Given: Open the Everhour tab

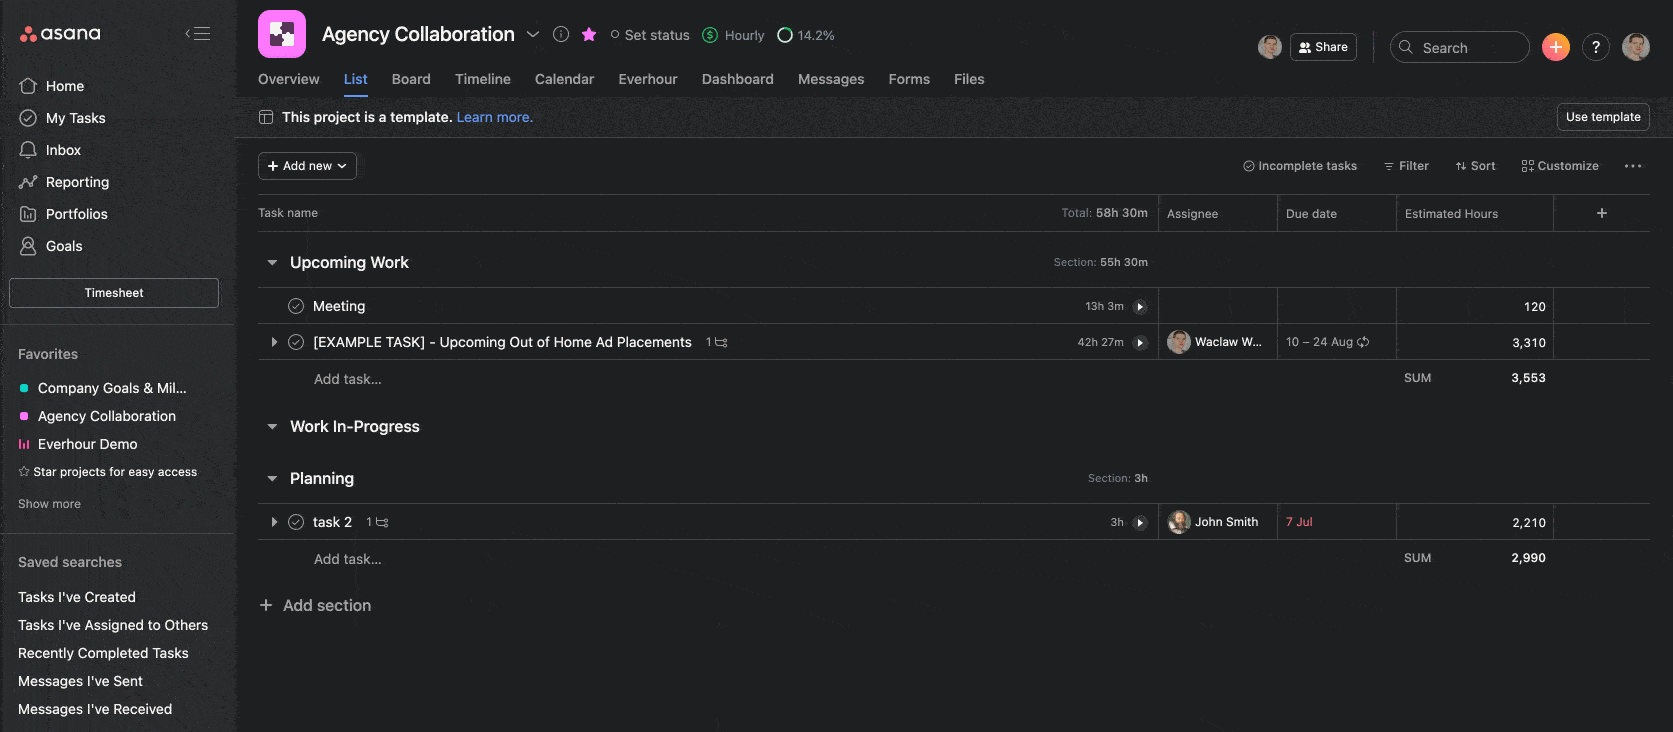Looking at the screenshot, I should 647,79.
